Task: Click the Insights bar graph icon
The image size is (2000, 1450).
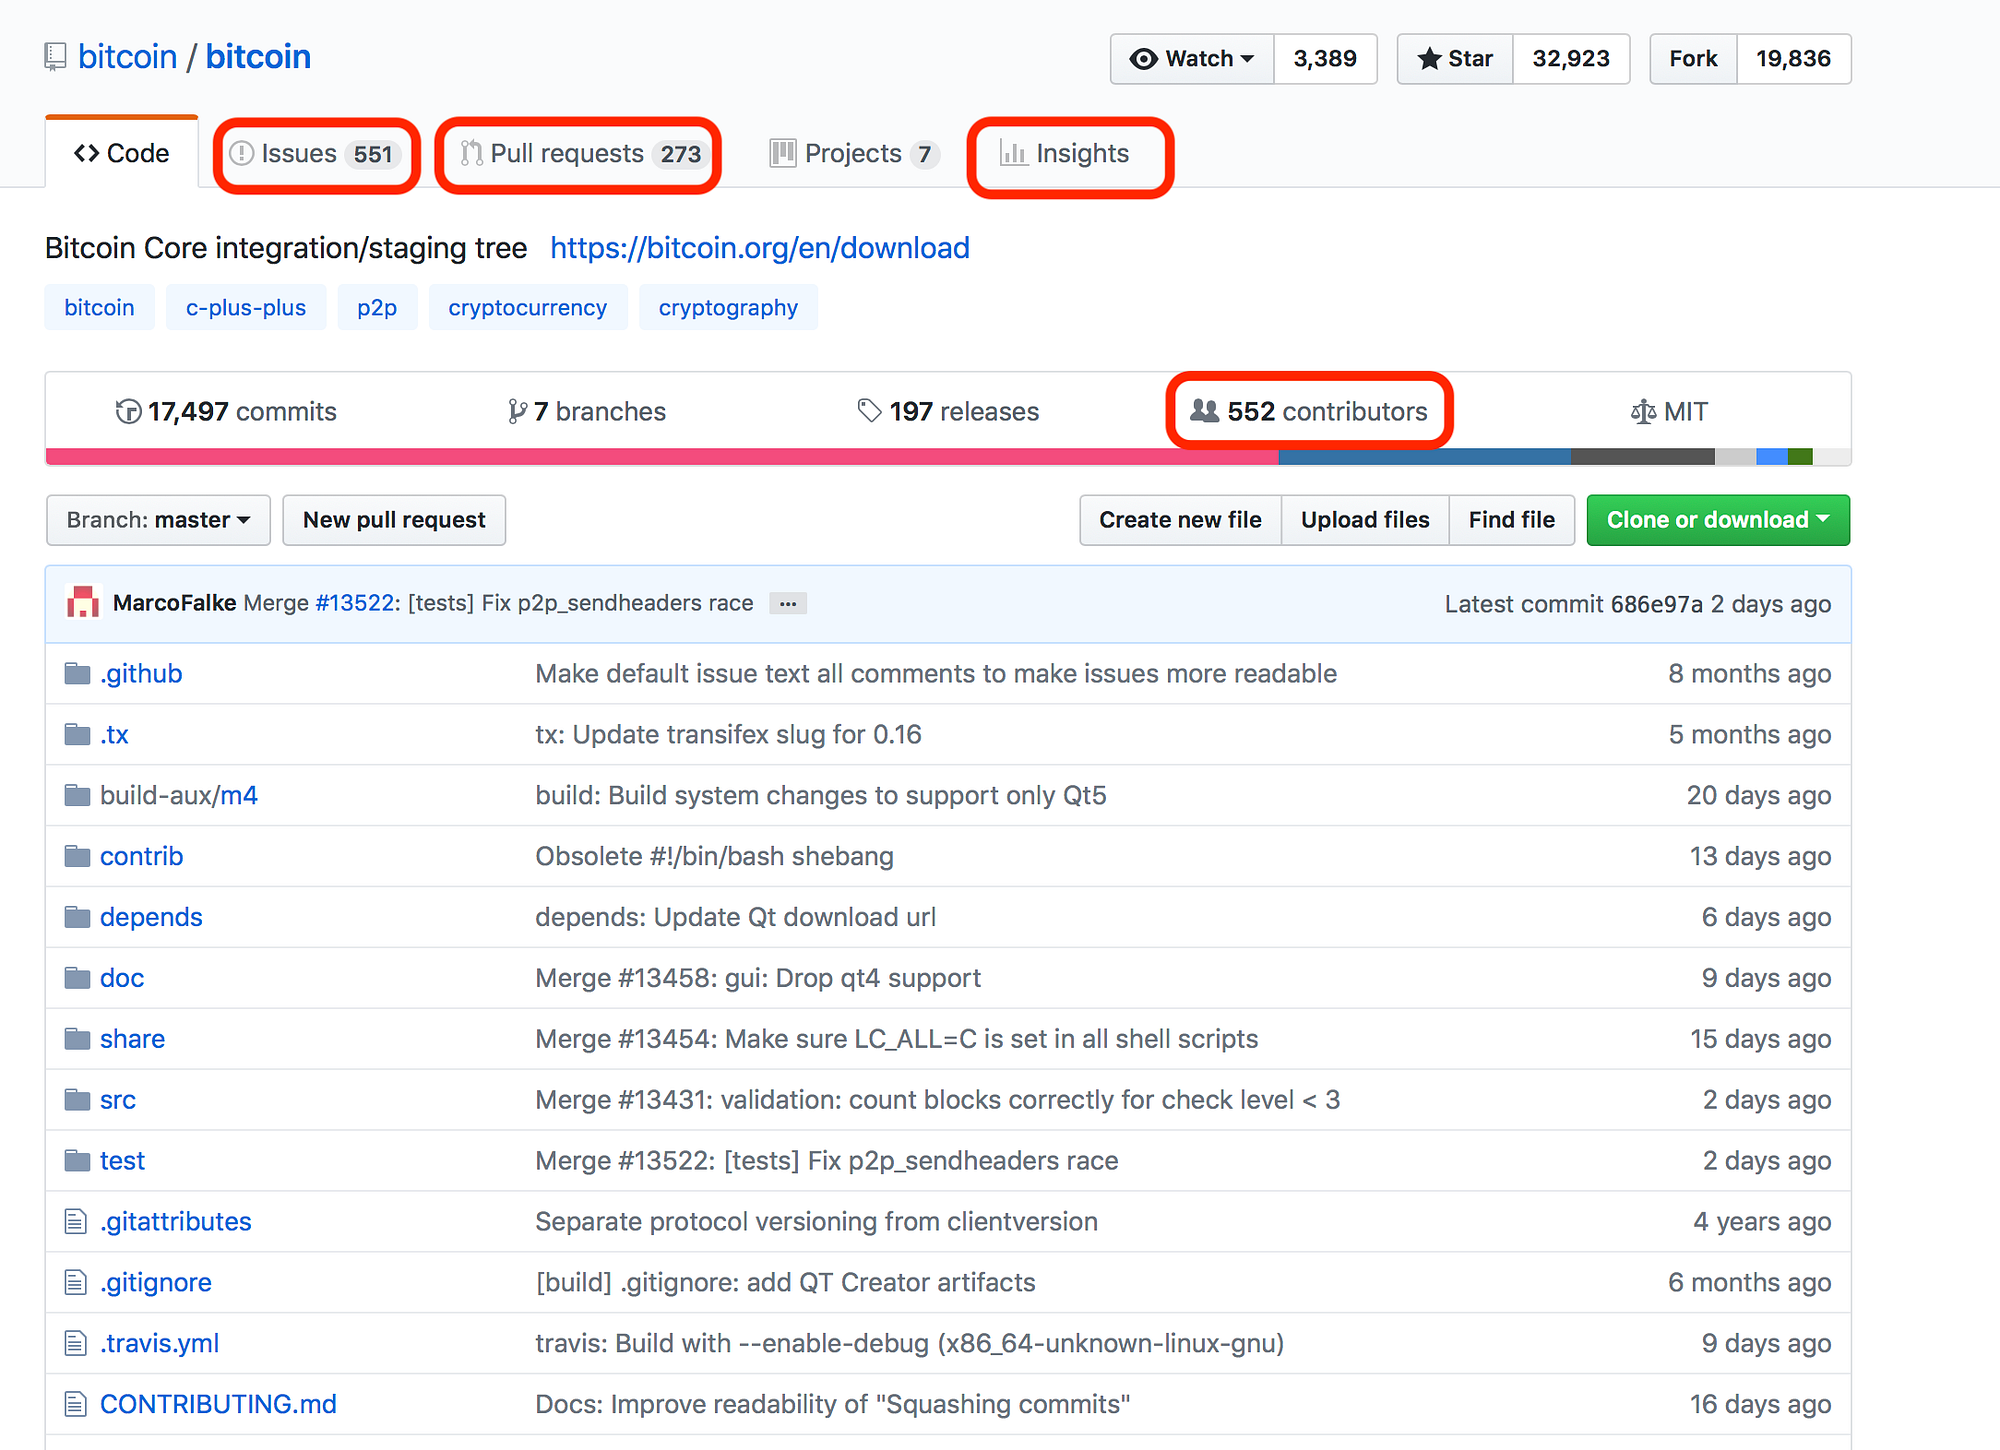Action: [x=1014, y=154]
